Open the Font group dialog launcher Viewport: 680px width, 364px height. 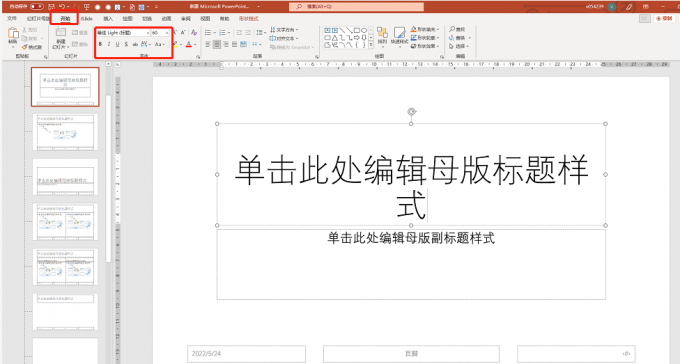click(198, 57)
